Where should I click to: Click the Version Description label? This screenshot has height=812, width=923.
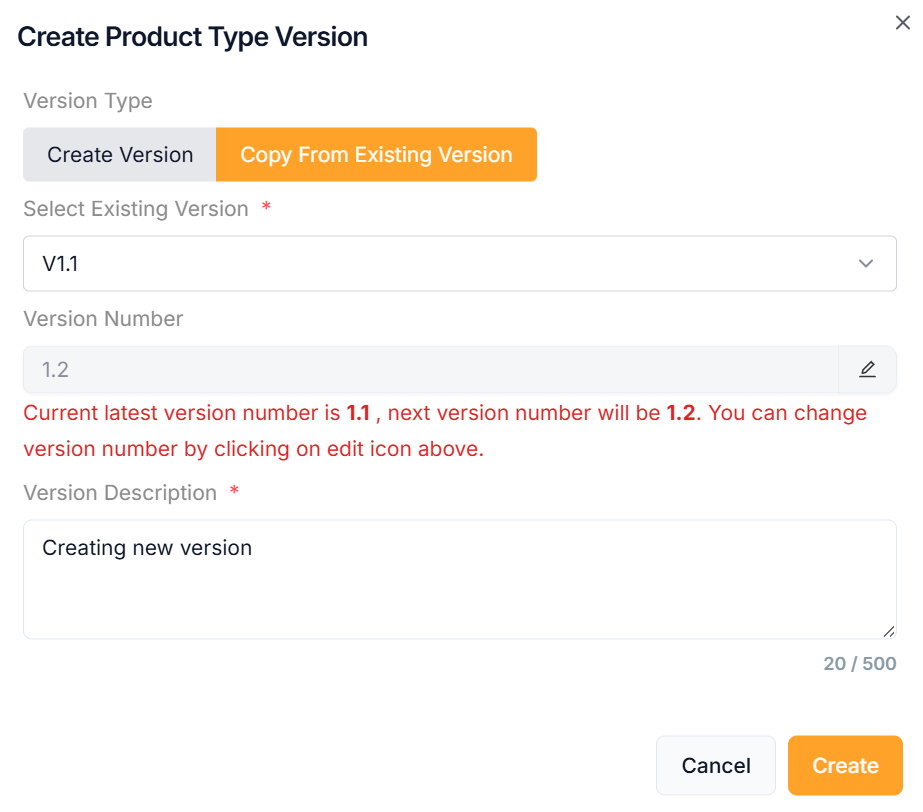coord(120,493)
